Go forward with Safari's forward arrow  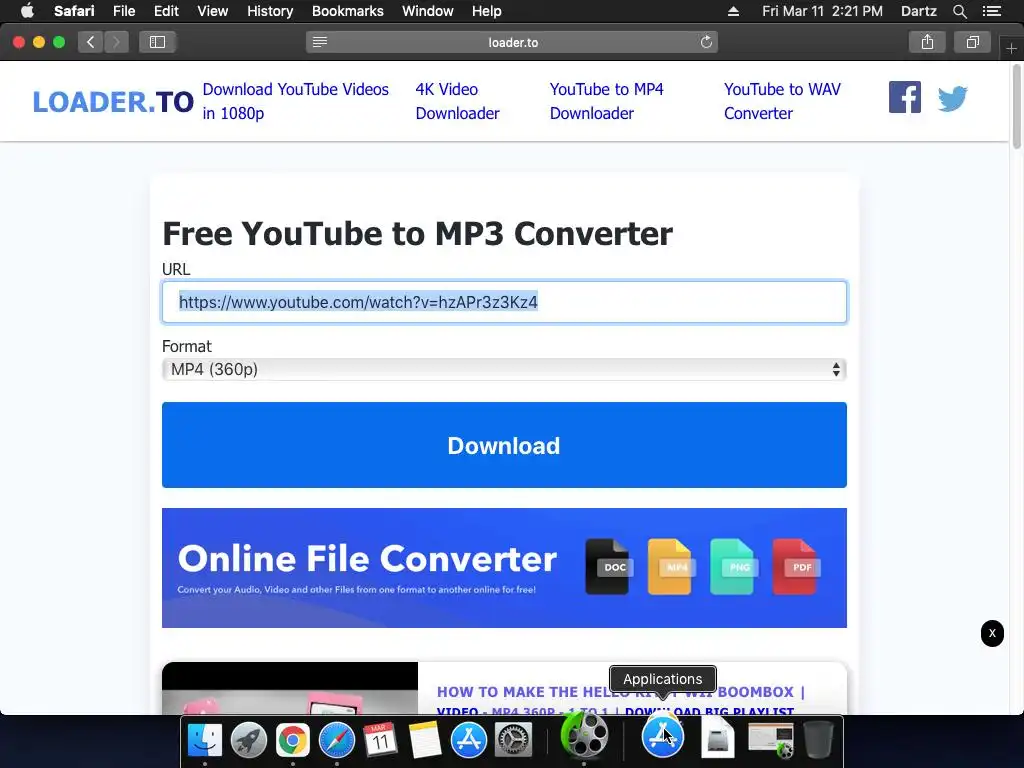pos(116,42)
